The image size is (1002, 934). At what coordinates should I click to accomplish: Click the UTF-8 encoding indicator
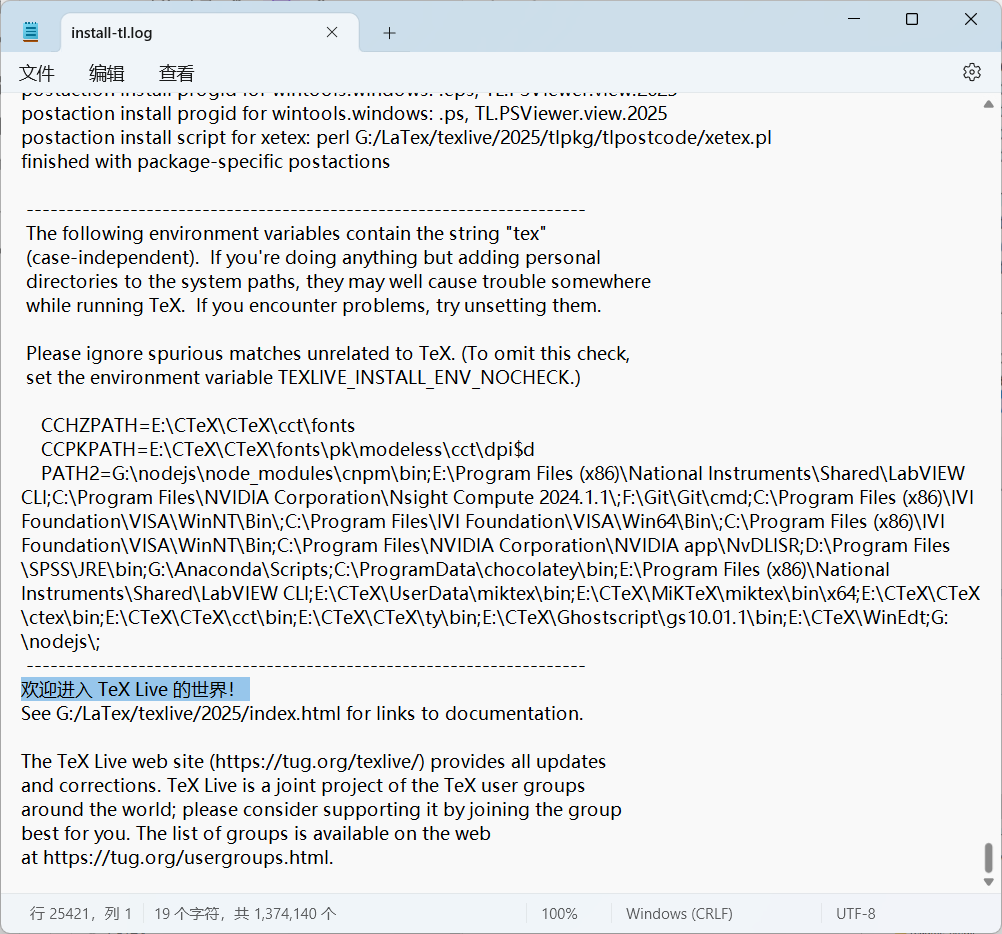[856, 914]
